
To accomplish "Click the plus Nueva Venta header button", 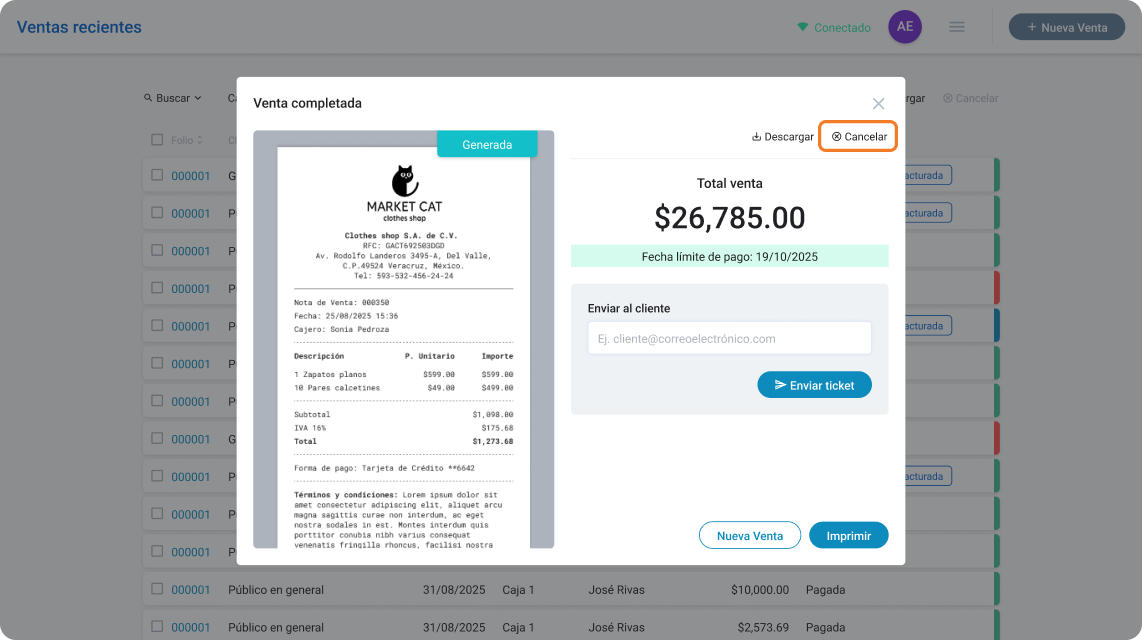I will (1066, 28).
